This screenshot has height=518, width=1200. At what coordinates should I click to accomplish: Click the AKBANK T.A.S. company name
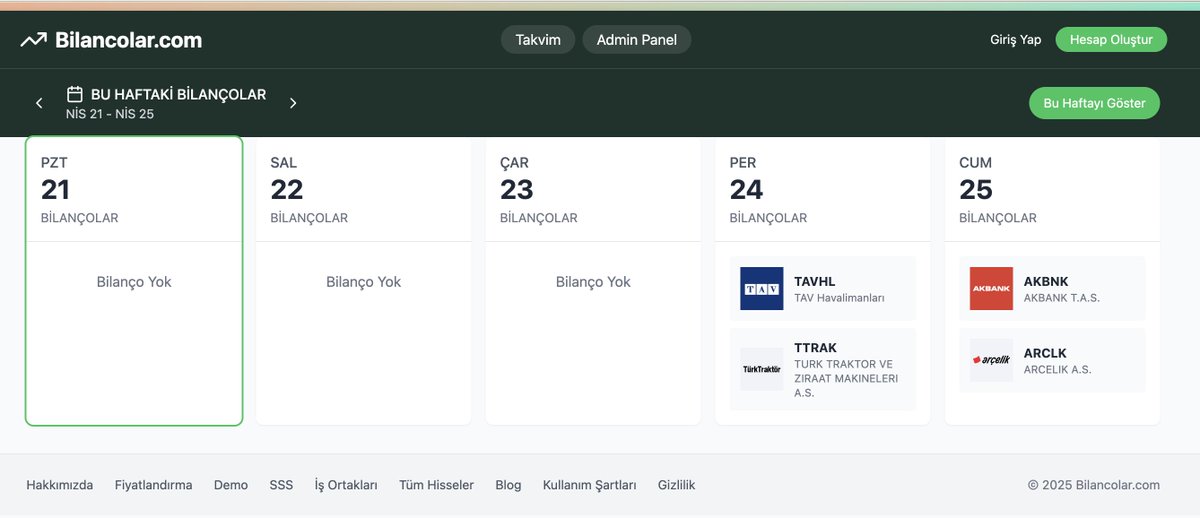coord(1062,298)
